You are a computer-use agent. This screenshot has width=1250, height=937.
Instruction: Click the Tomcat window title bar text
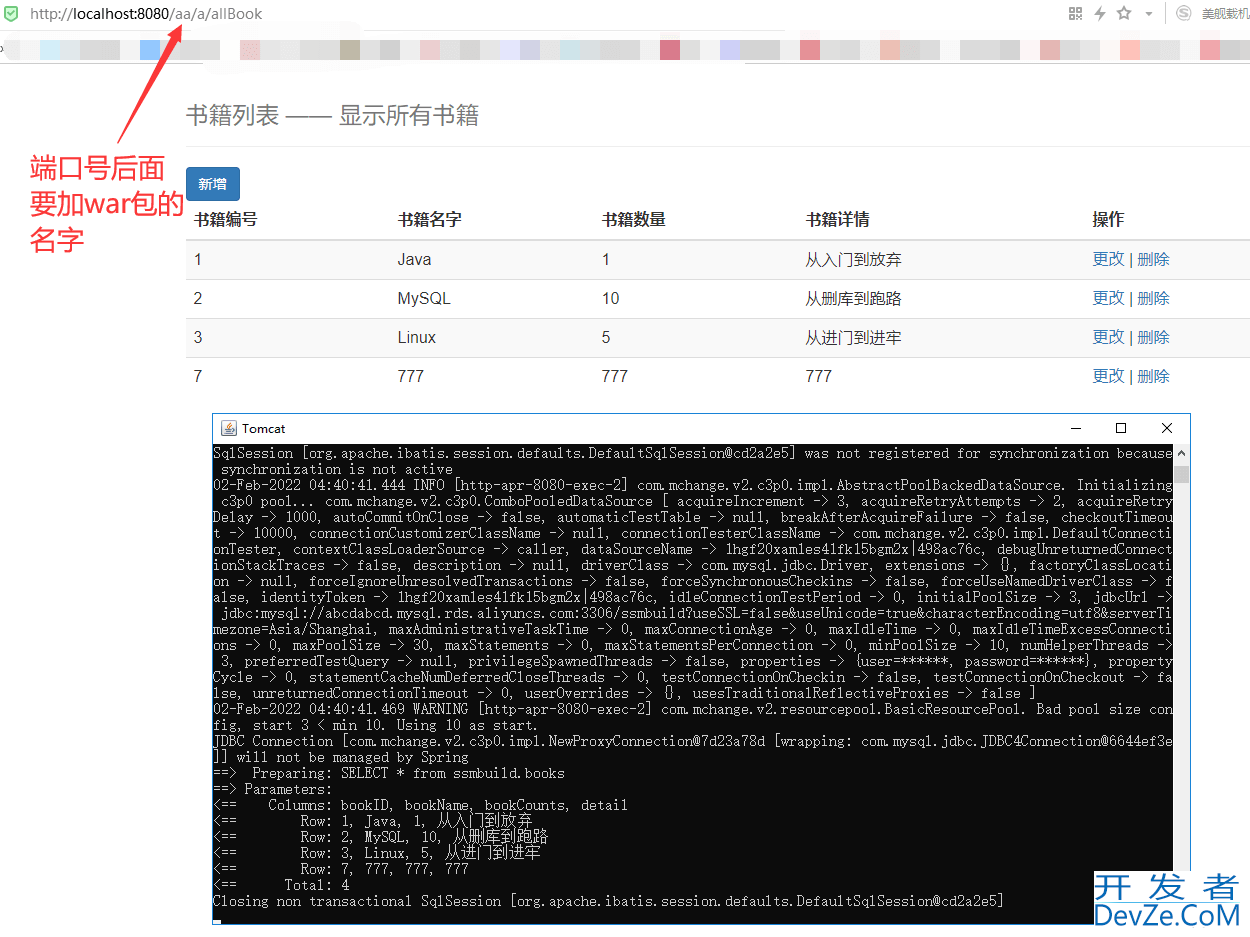pos(264,428)
